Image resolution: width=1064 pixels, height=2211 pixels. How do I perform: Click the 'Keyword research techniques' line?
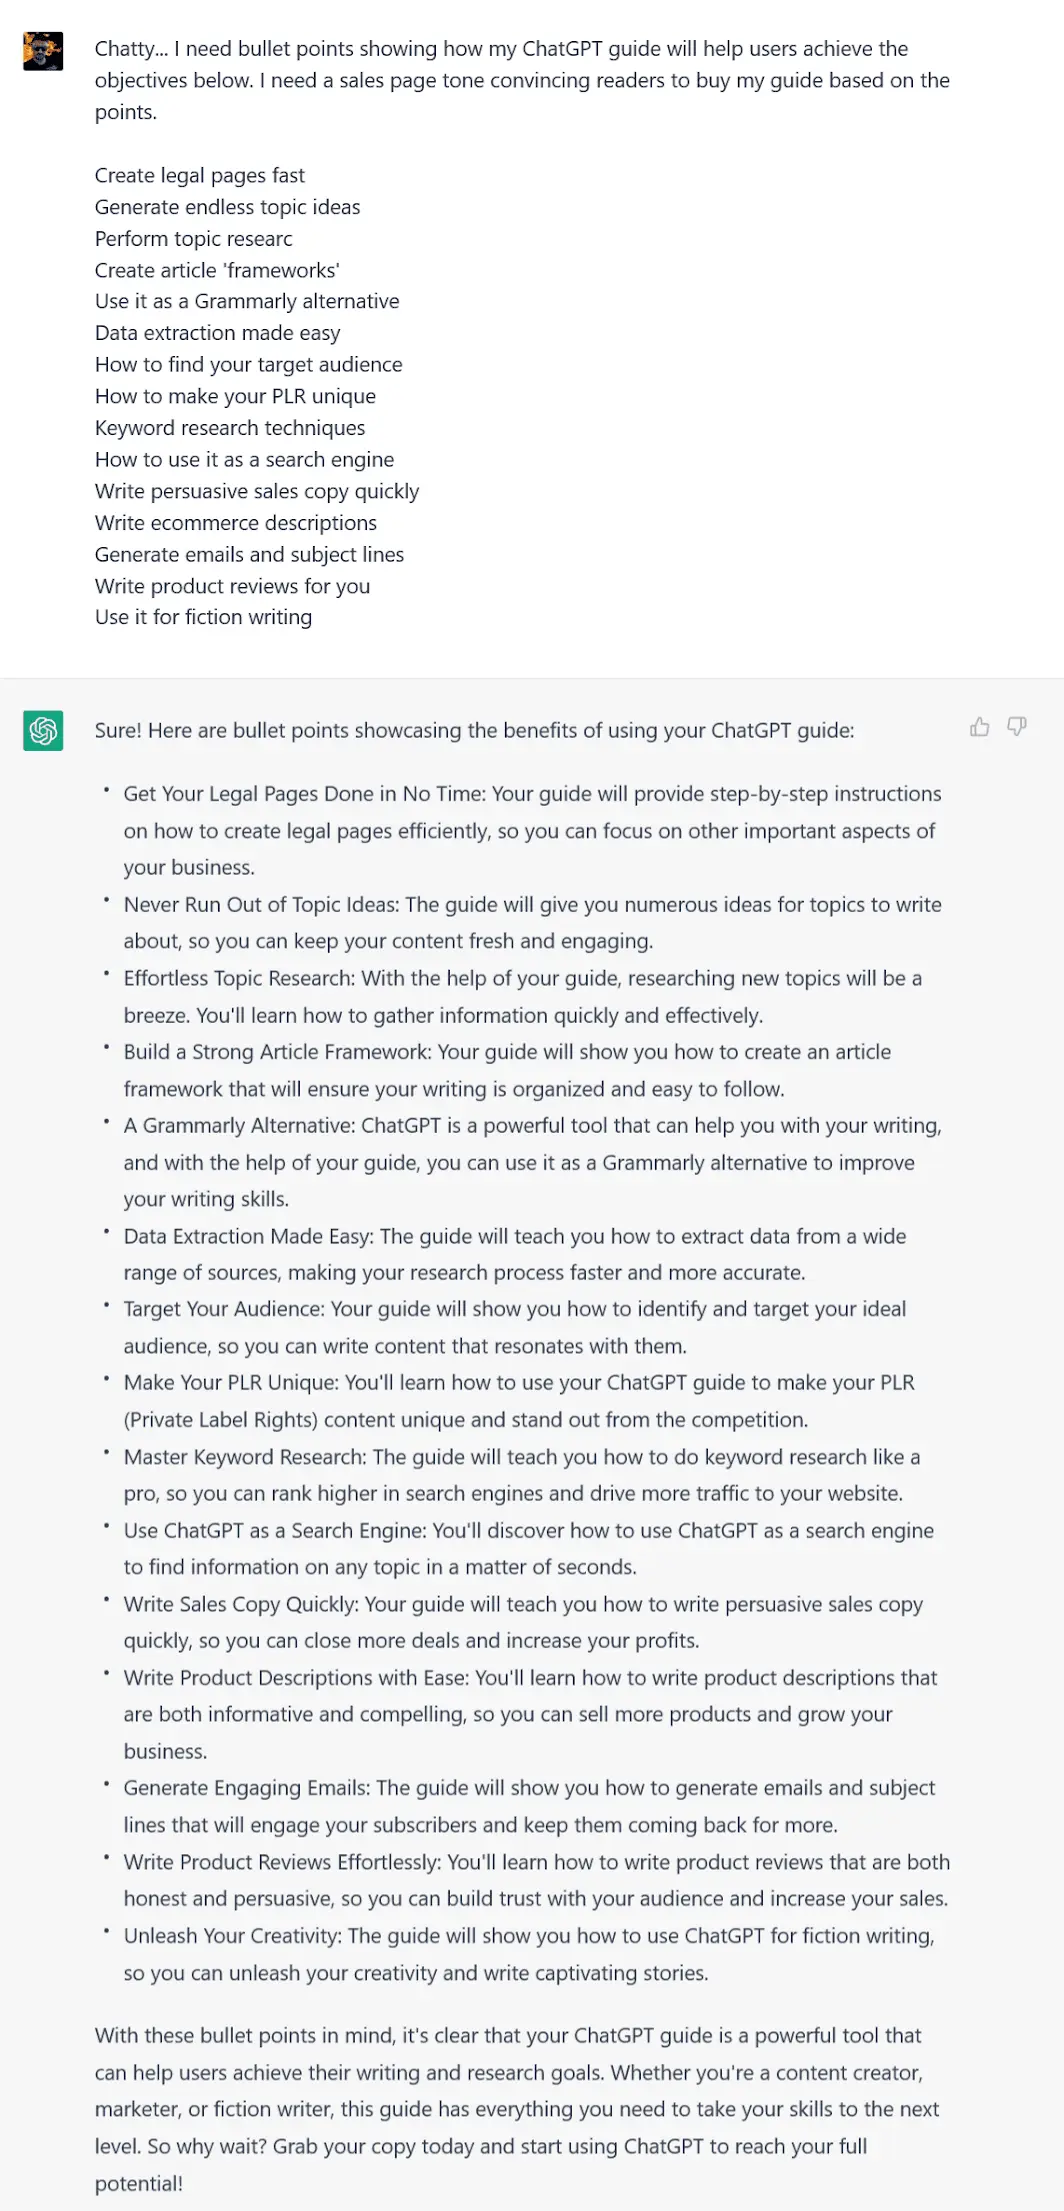pyautogui.click(x=230, y=428)
